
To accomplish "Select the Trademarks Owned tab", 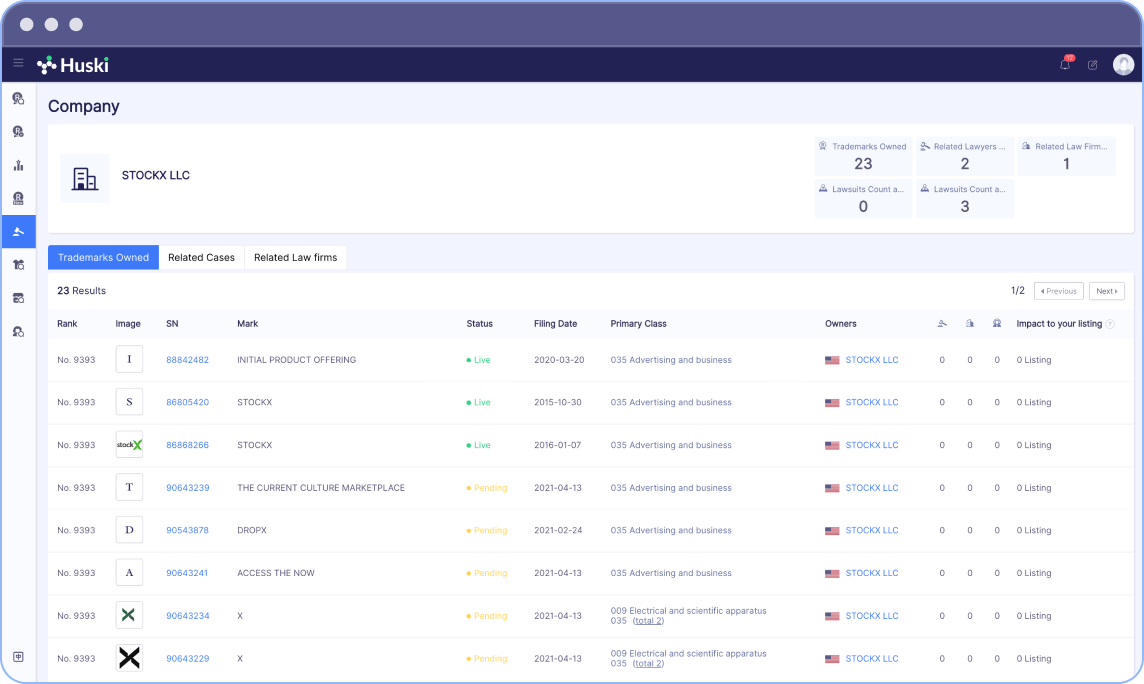I will 103,258.
